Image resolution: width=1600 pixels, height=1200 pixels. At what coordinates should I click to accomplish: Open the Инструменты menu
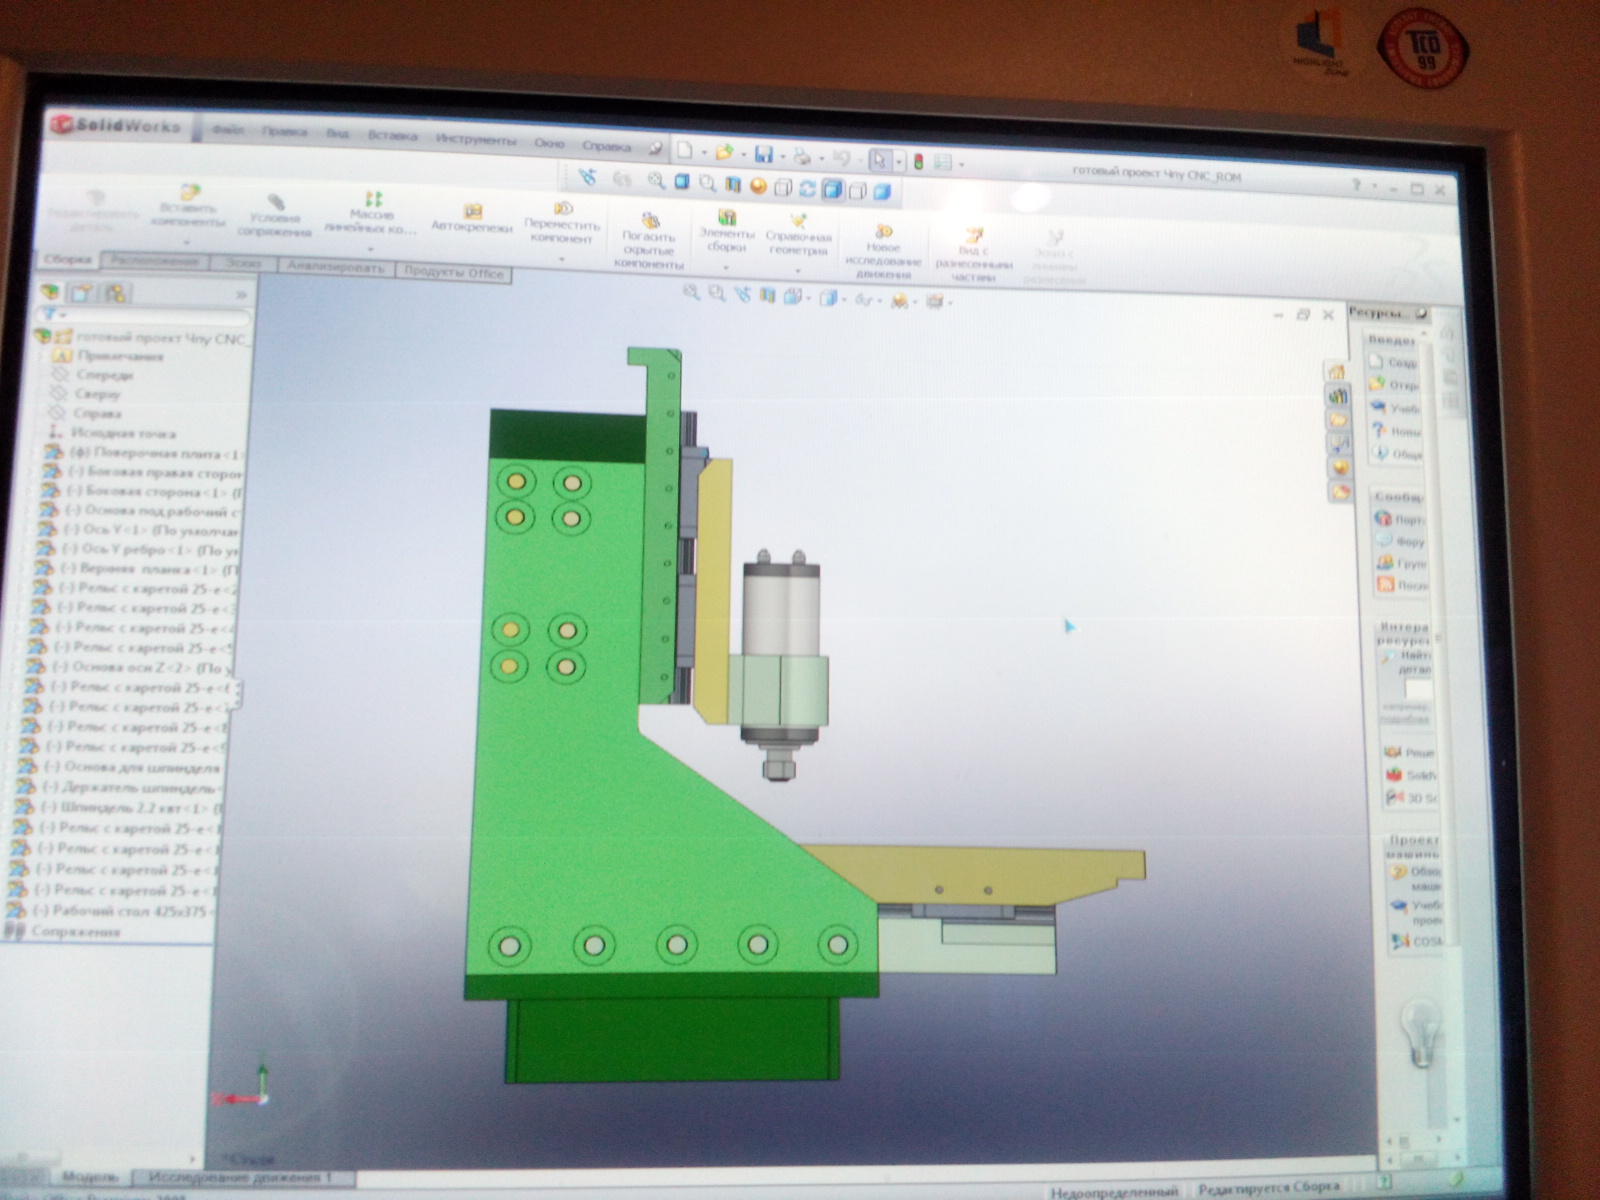(x=476, y=140)
